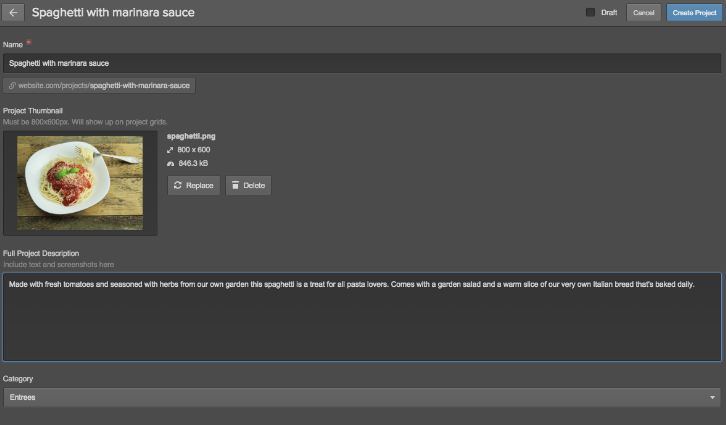Screen dimensions: 726x425
Task: Go back using the arrow button
Action: click(x=13, y=12)
